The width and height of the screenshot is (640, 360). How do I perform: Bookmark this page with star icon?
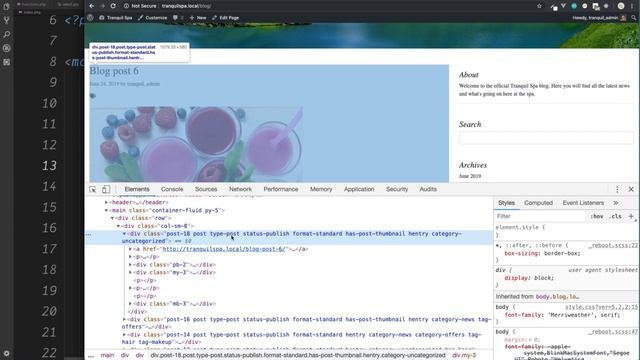tap(539, 6)
